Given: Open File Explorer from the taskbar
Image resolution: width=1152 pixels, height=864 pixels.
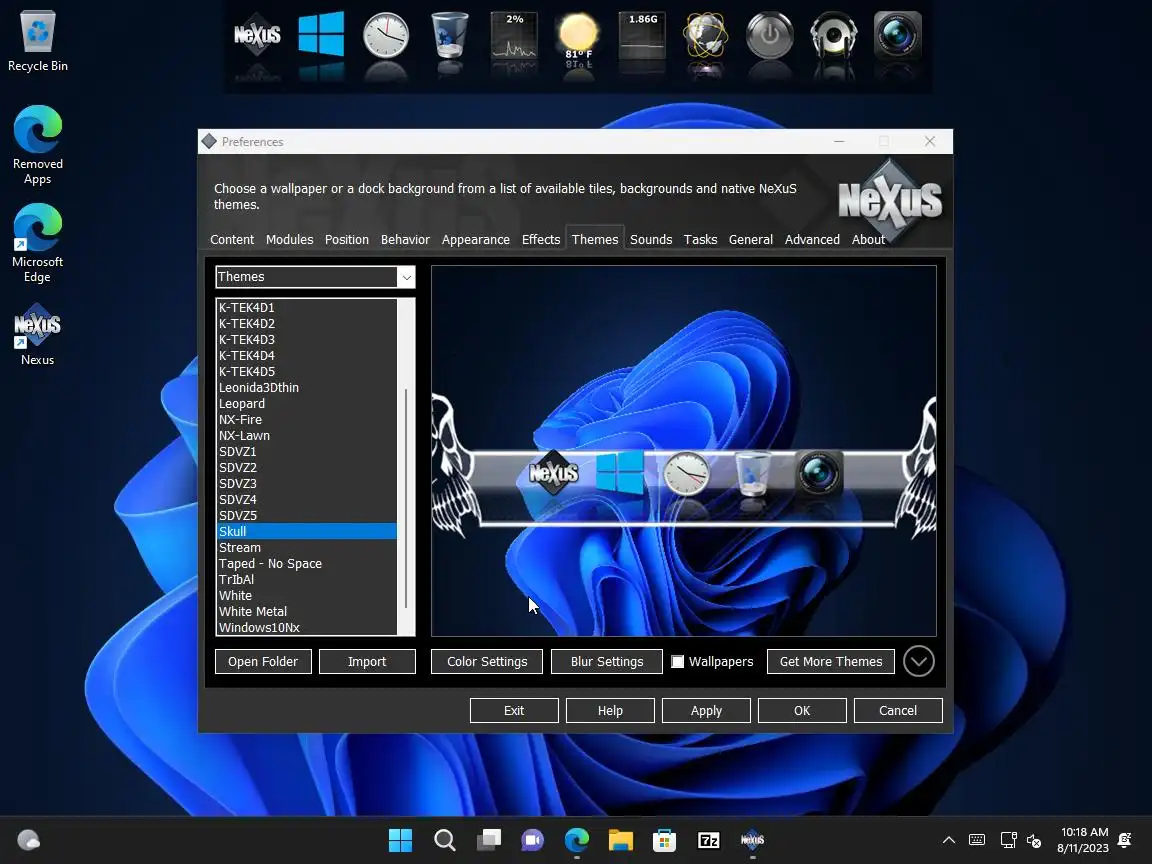Looking at the screenshot, I should pyautogui.click(x=621, y=840).
